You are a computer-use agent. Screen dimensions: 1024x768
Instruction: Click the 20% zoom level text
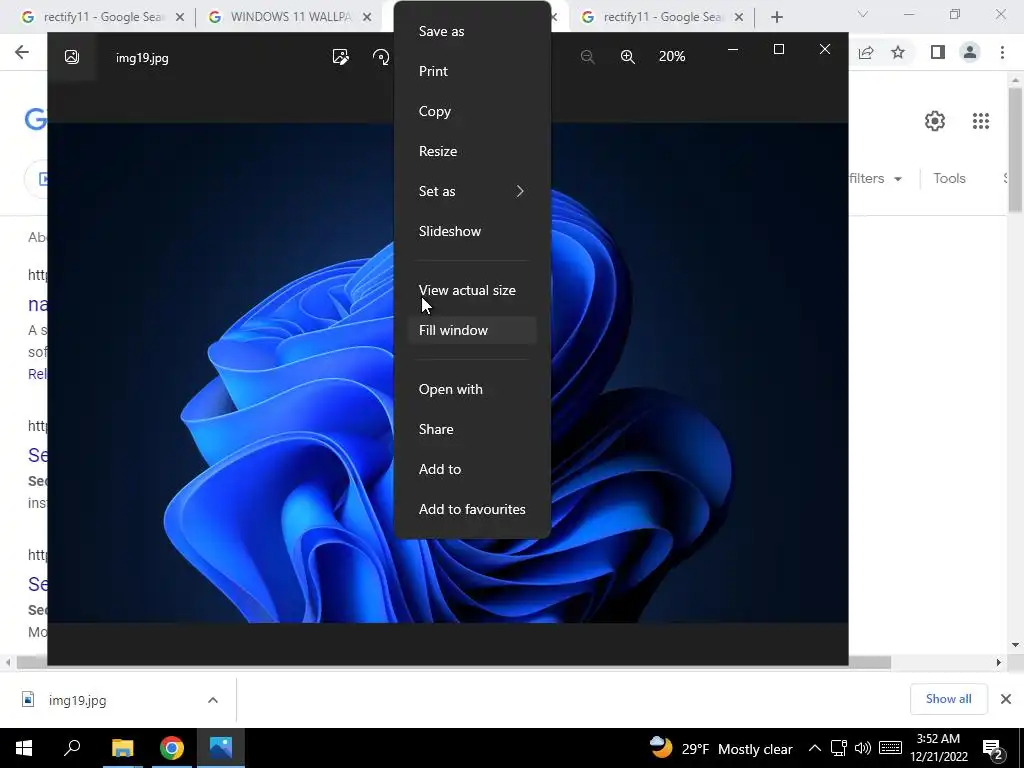pos(672,57)
